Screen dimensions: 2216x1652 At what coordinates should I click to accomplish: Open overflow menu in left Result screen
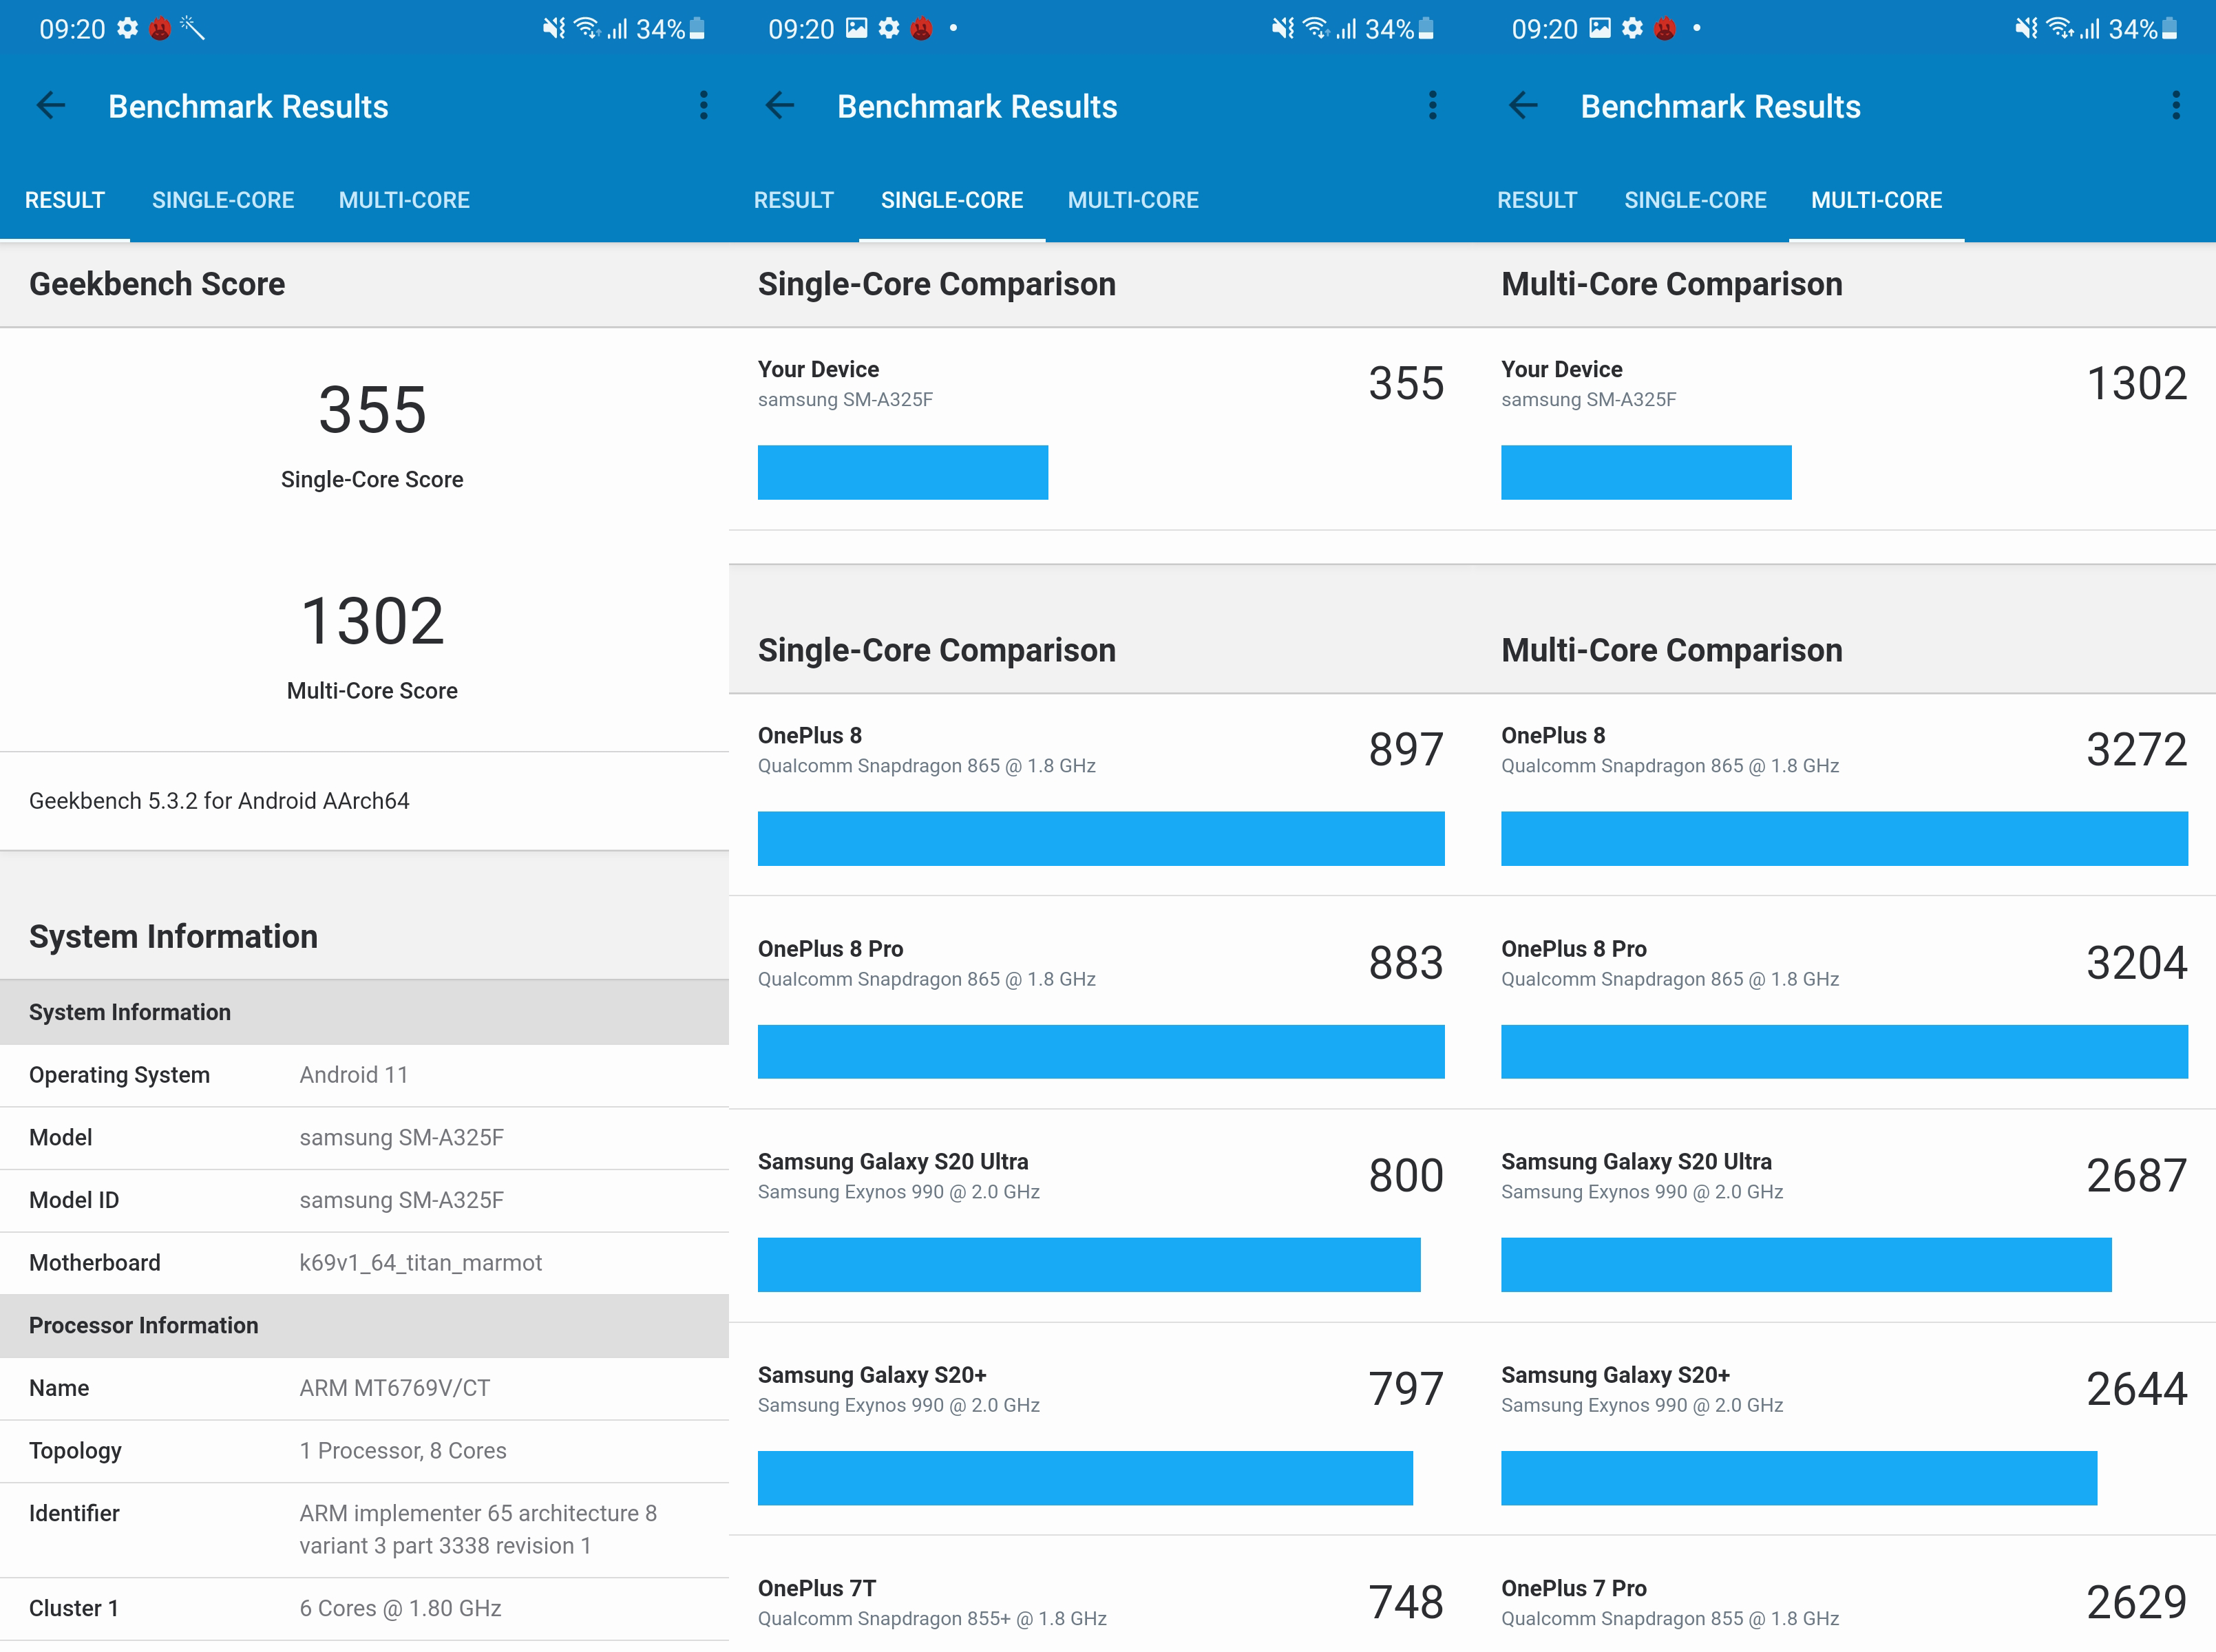(x=704, y=106)
